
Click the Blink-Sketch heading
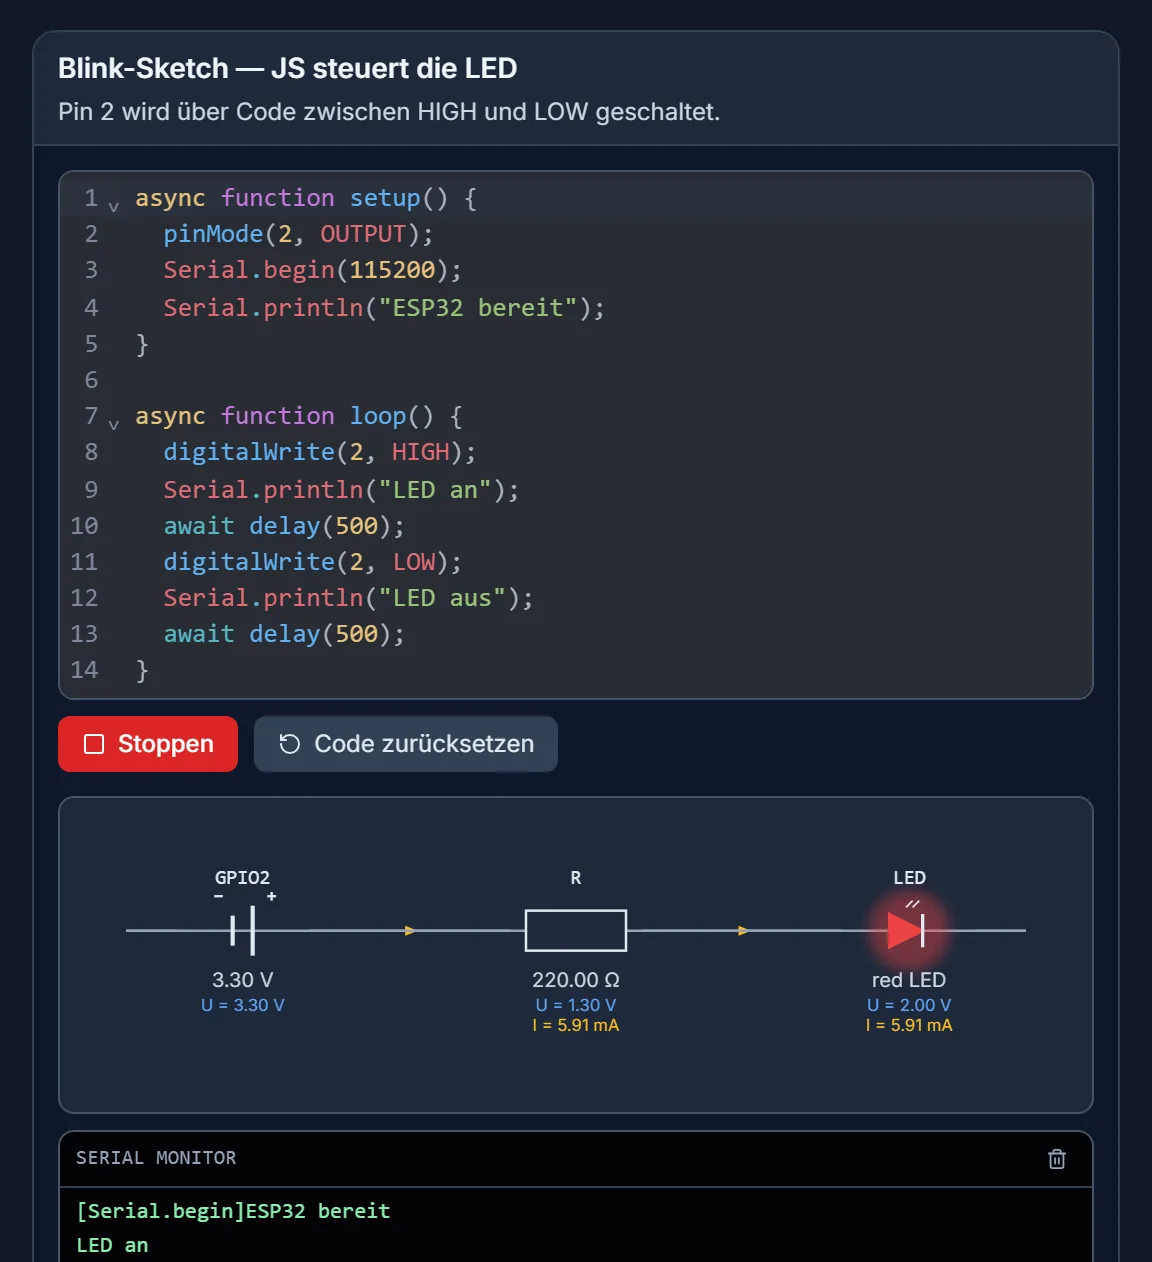coord(288,68)
